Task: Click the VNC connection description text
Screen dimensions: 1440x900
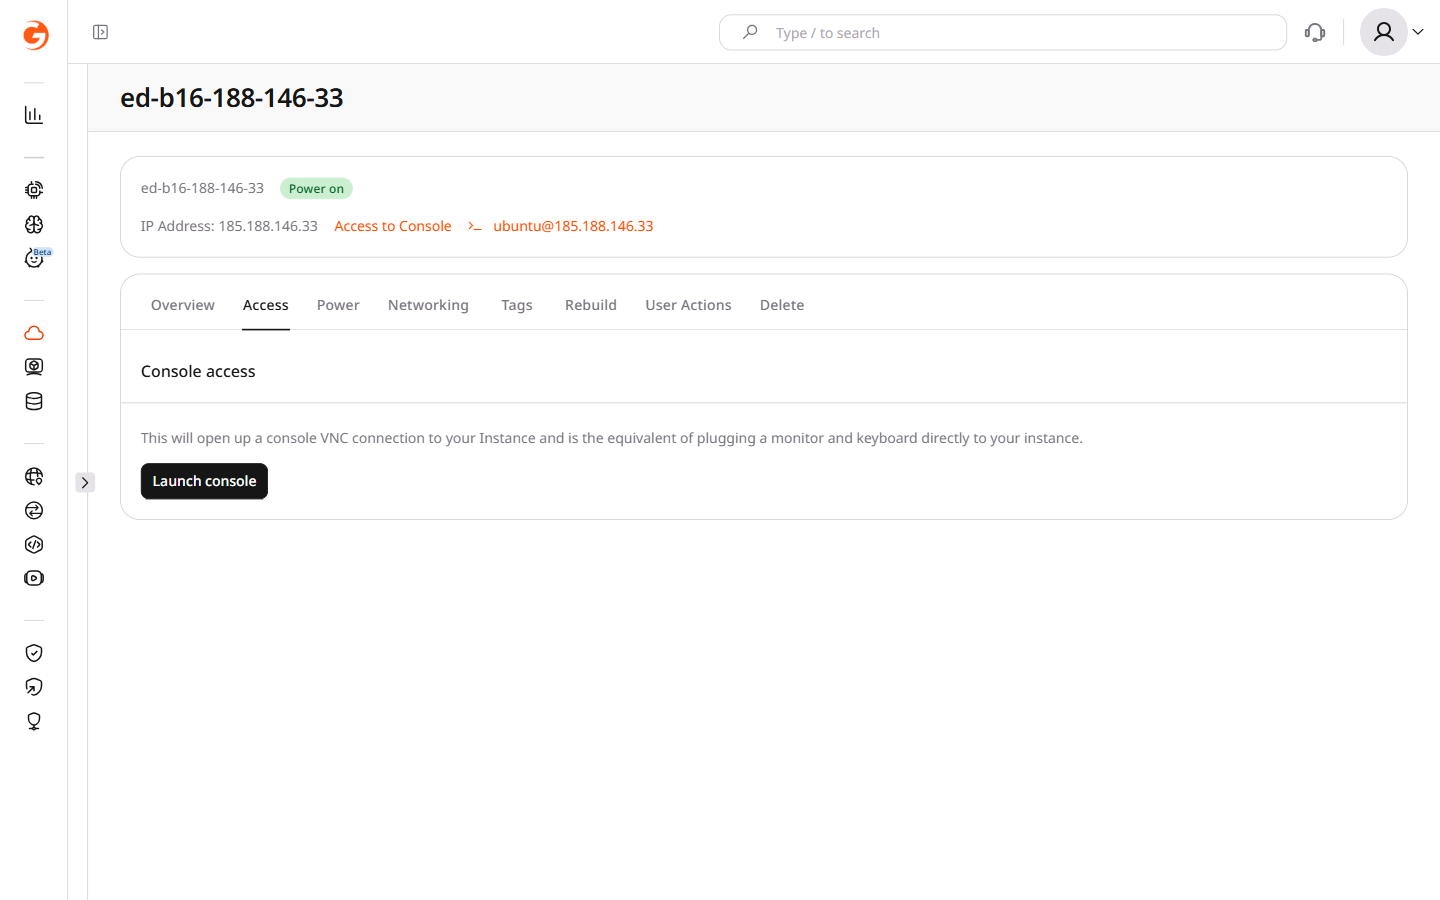Action: pyautogui.click(x=612, y=438)
